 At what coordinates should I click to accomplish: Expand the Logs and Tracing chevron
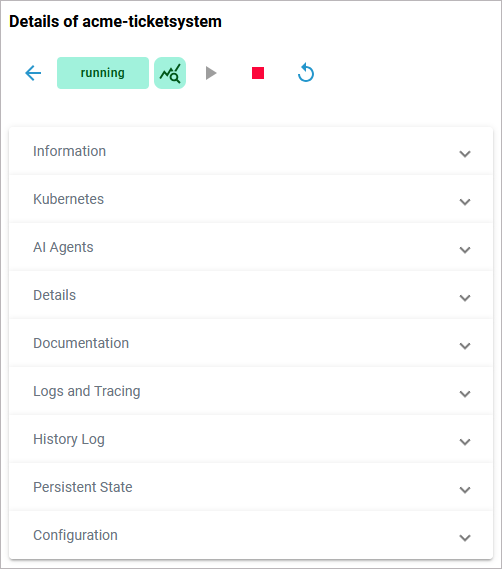click(x=465, y=394)
